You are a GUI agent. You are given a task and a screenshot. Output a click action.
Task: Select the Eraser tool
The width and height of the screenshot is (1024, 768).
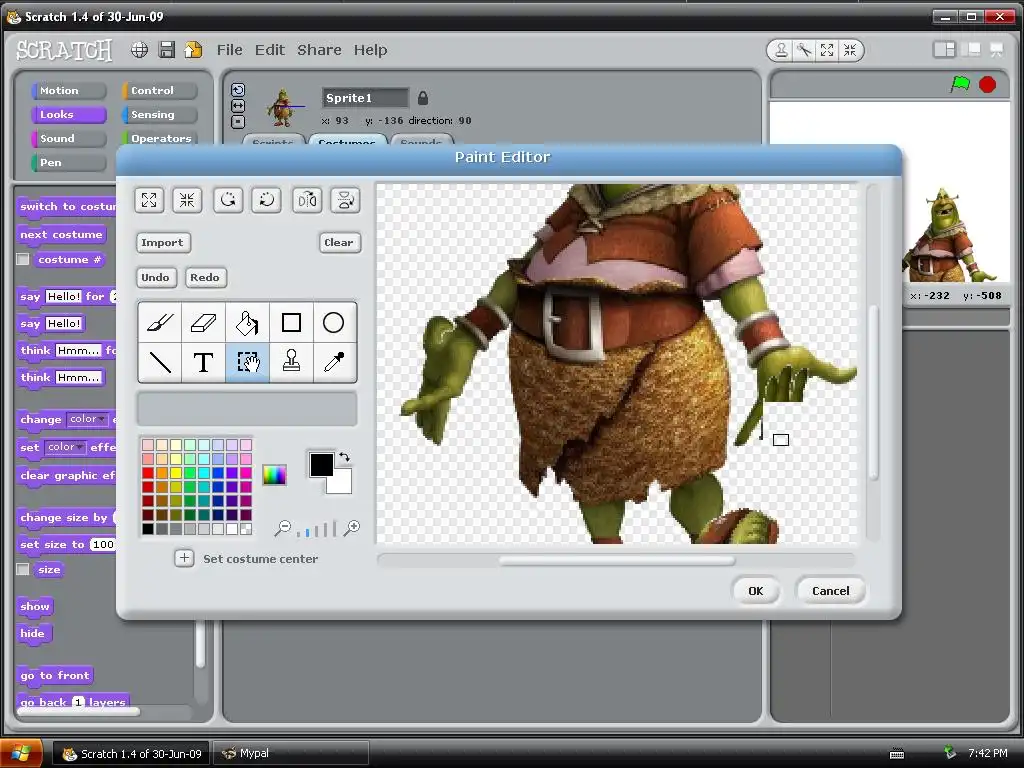[204, 323]
